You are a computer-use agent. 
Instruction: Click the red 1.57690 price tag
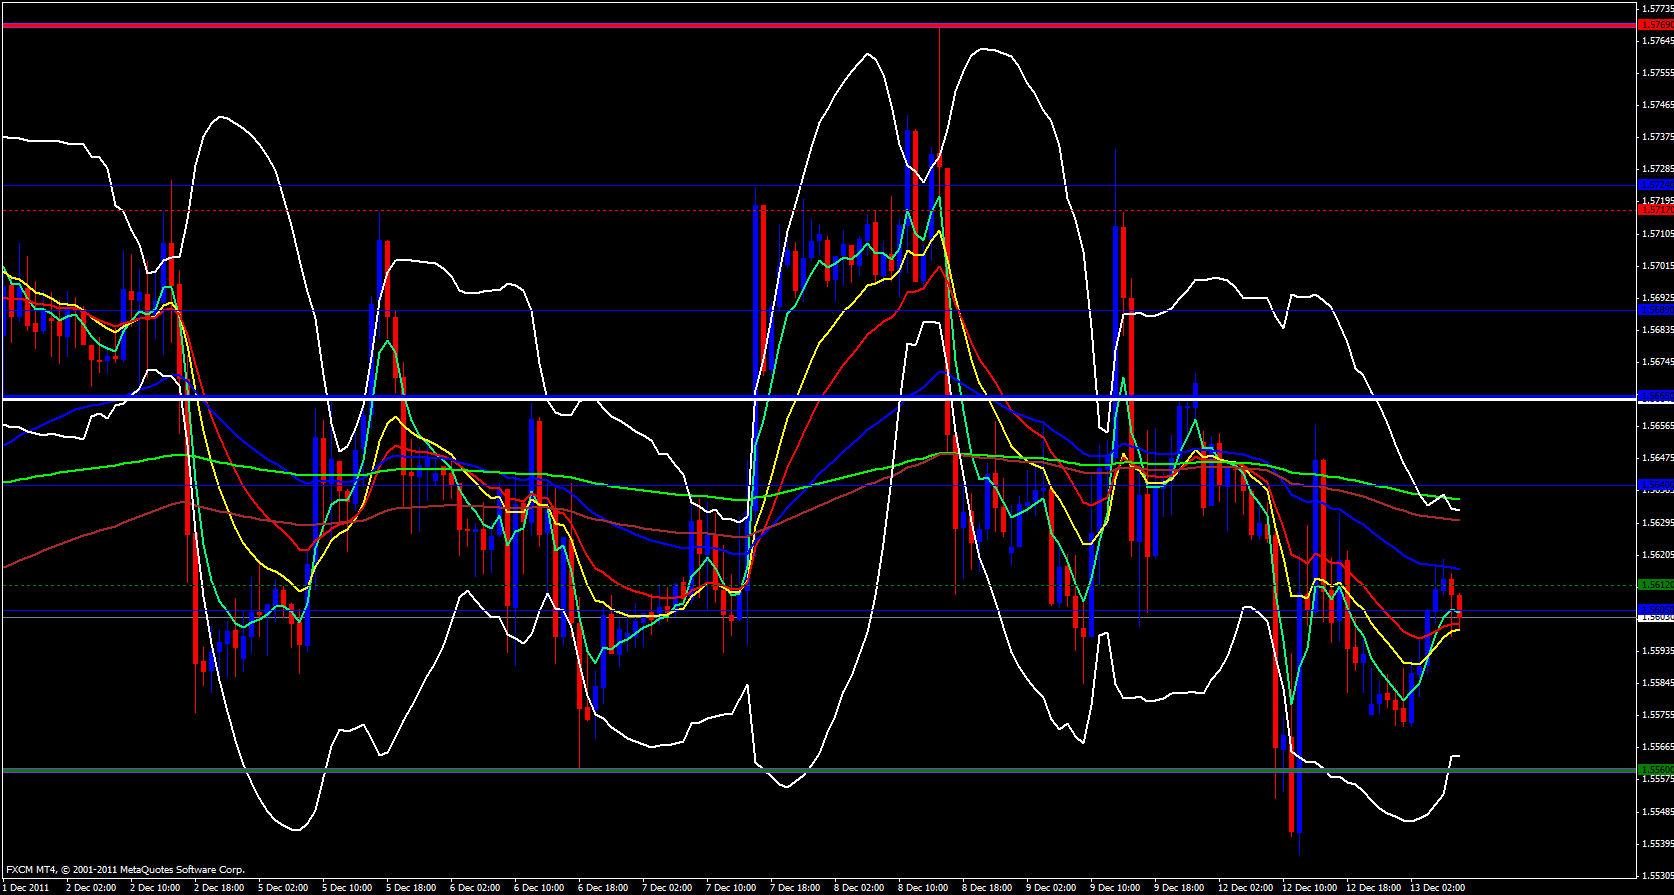[x=1655, y=25]
